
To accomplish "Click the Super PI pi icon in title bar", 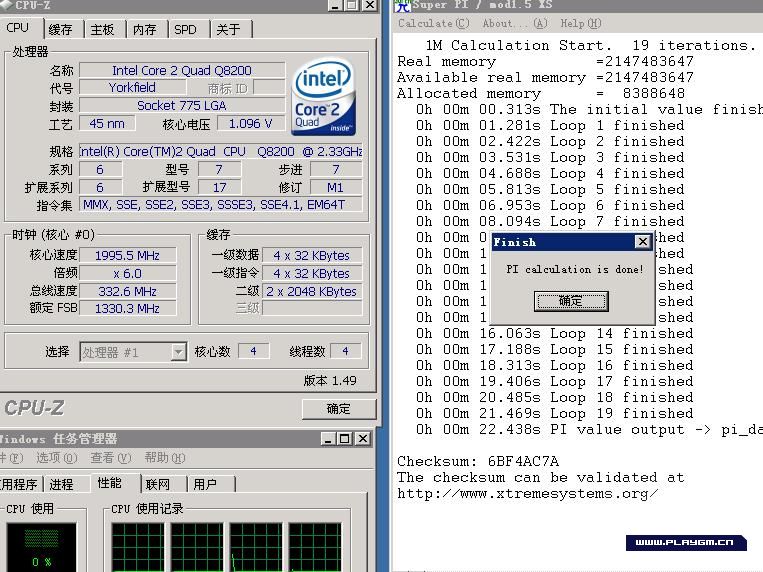I will 403,6.
